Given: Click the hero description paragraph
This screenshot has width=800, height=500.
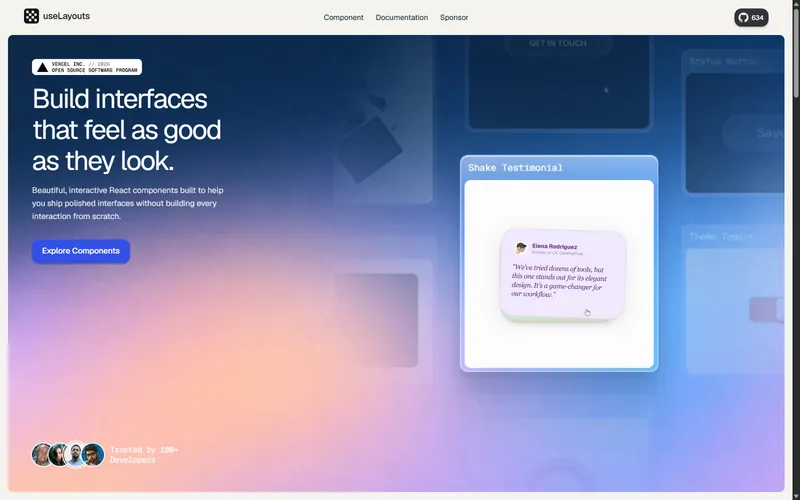Looking at the screenshot, I should click(x=128, y=203).
